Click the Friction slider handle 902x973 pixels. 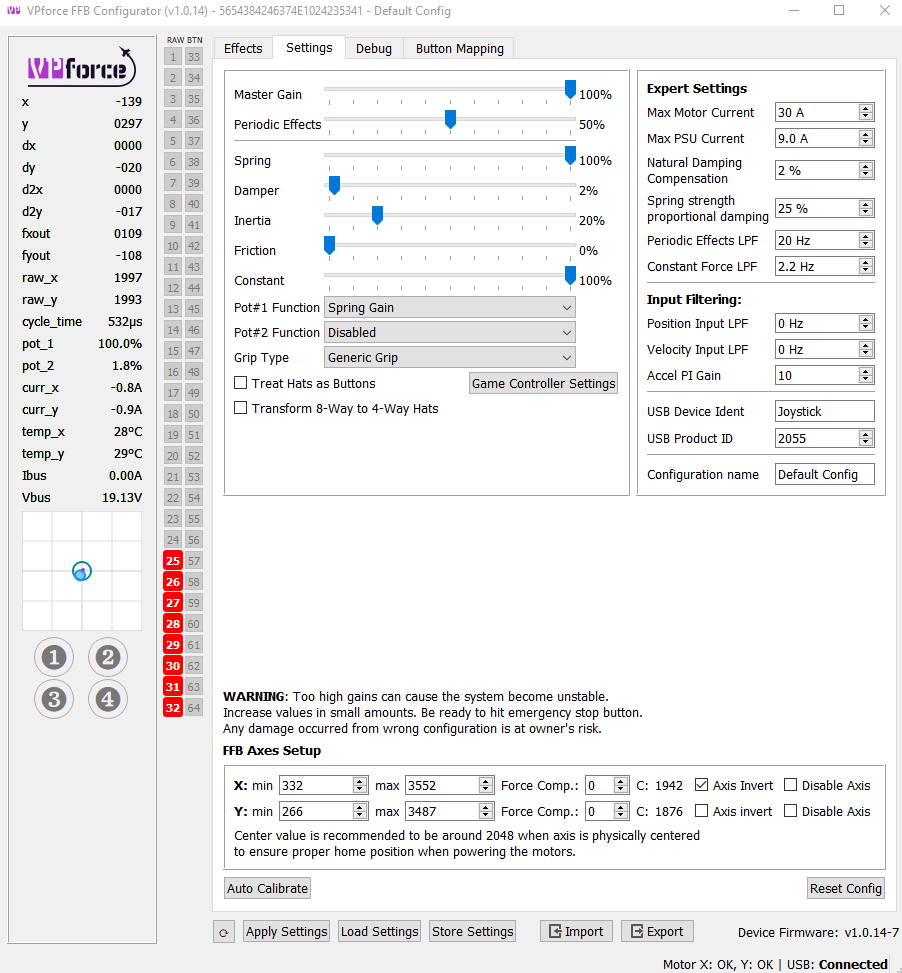pos(329,245)
